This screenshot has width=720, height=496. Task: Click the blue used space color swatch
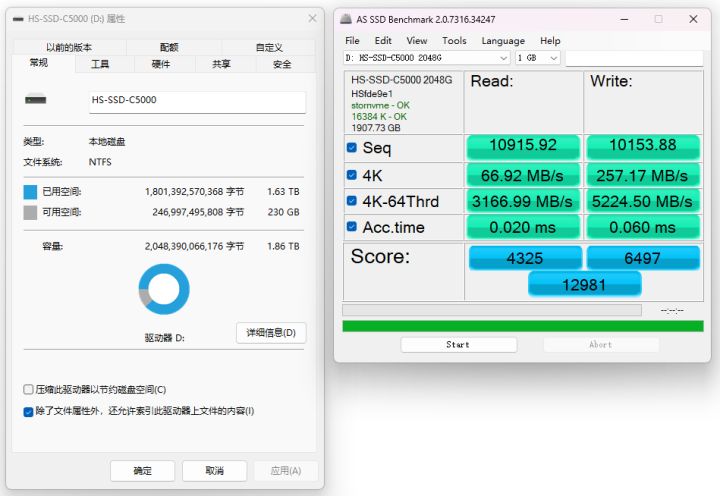(30, 192)
